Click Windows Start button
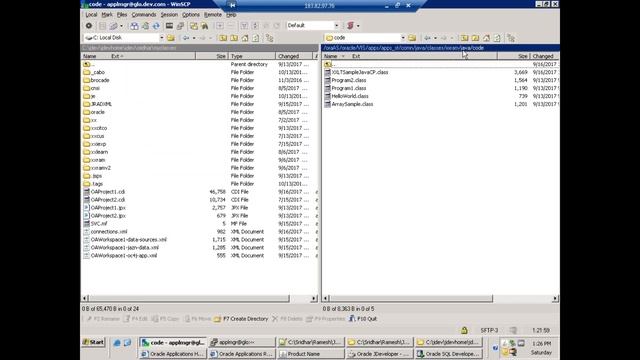Image resolution: width=640 pixels, height=360 pixels. click(93, 342)
